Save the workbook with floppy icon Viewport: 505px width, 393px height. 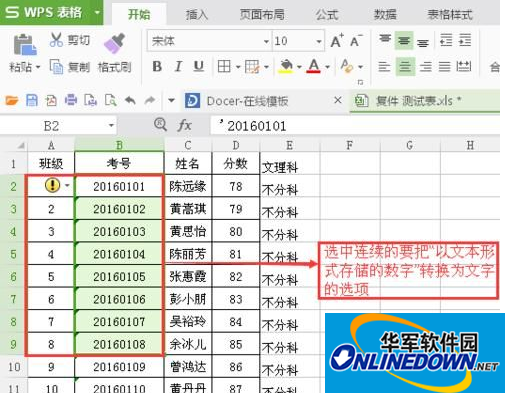click(x=32, y=100)
